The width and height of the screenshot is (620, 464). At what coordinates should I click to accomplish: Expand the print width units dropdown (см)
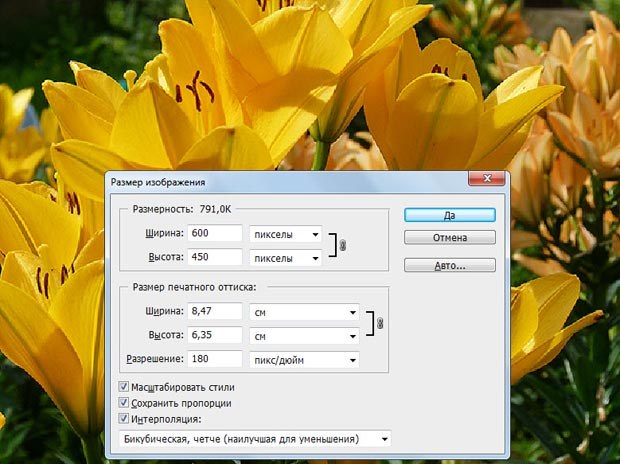coord(304,312)
